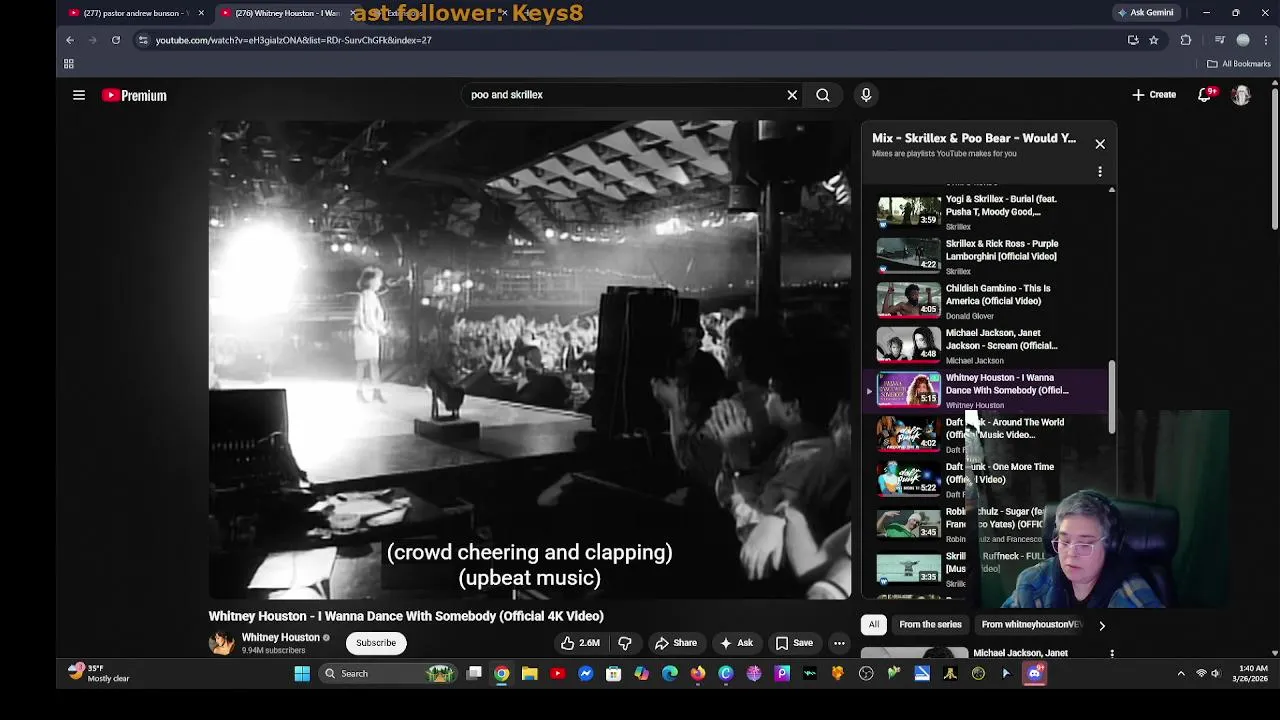Click the browser address bar URL
1280x720 pixels.
coord(293,40)
